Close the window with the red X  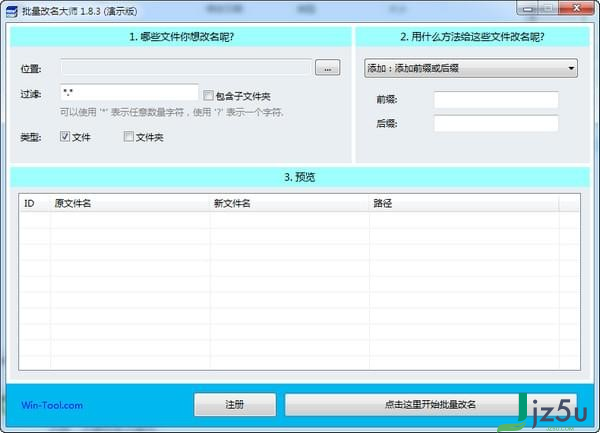pyautogui.click(x=576, y=8)
